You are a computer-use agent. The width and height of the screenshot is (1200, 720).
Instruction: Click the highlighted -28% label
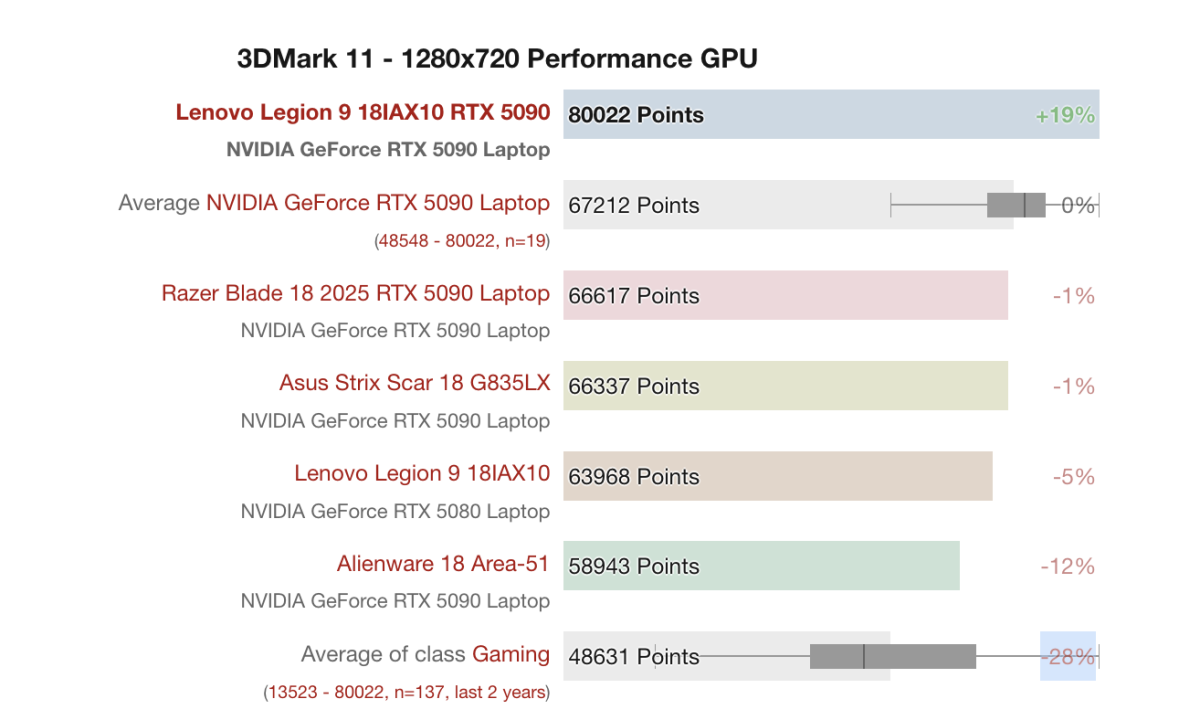(x=1067, y=657)
